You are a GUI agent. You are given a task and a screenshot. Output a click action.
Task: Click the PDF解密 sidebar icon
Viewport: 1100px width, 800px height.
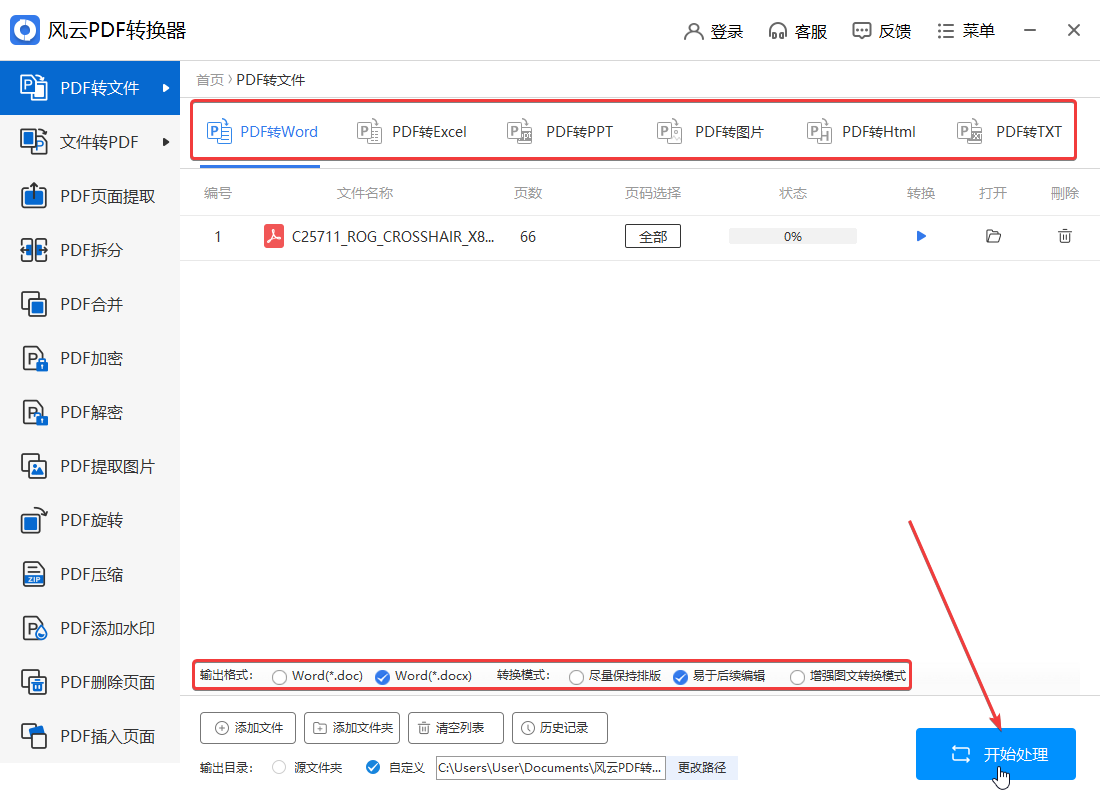34,412
